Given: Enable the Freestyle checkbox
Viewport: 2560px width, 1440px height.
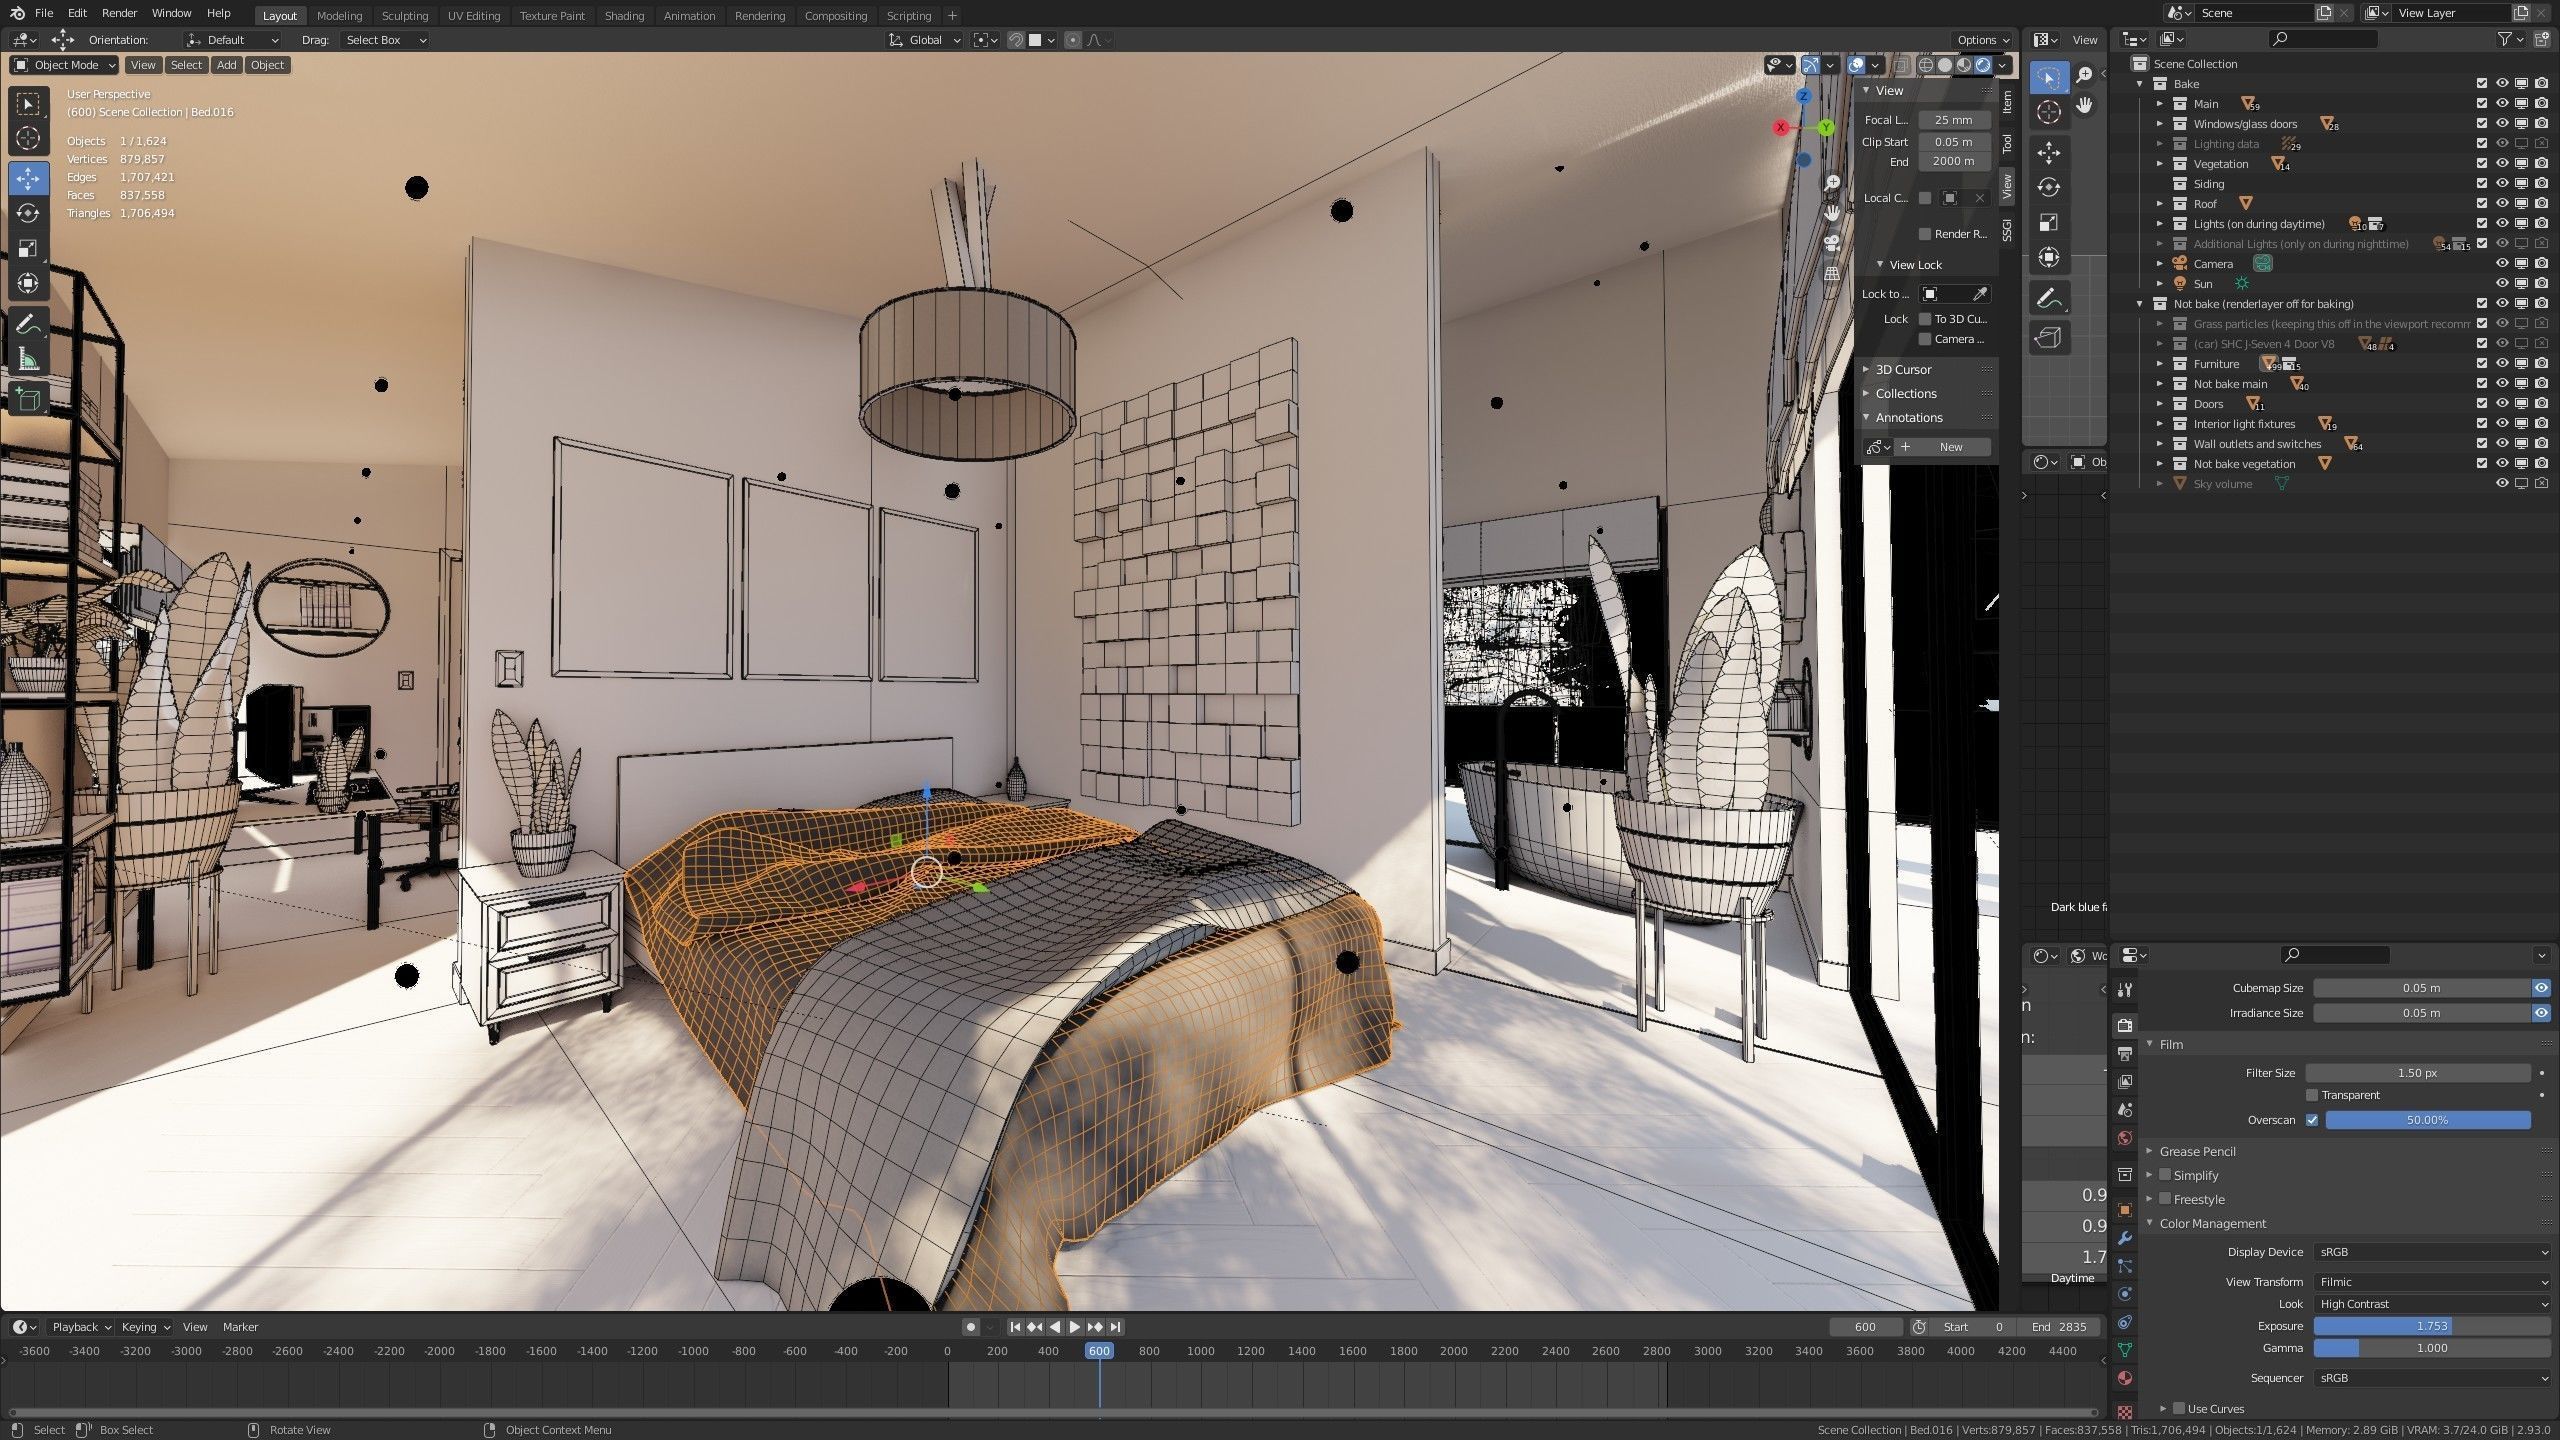Looking at the screenshot, I should click(2165, 1199).
